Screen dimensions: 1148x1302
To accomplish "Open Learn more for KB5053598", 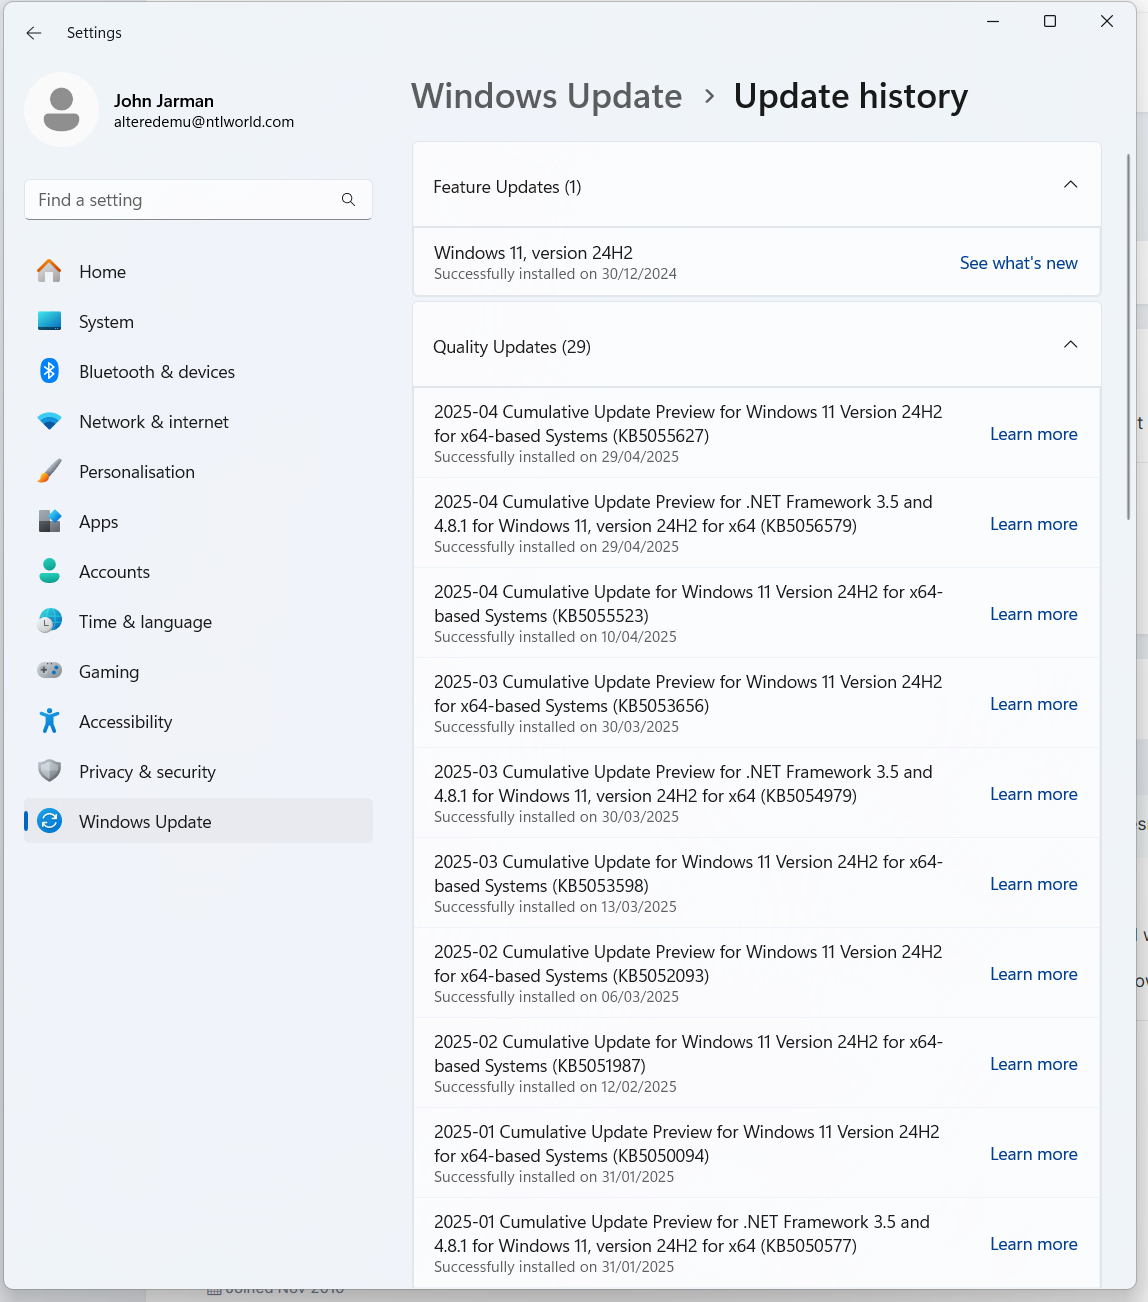I will click(1033, 884).
